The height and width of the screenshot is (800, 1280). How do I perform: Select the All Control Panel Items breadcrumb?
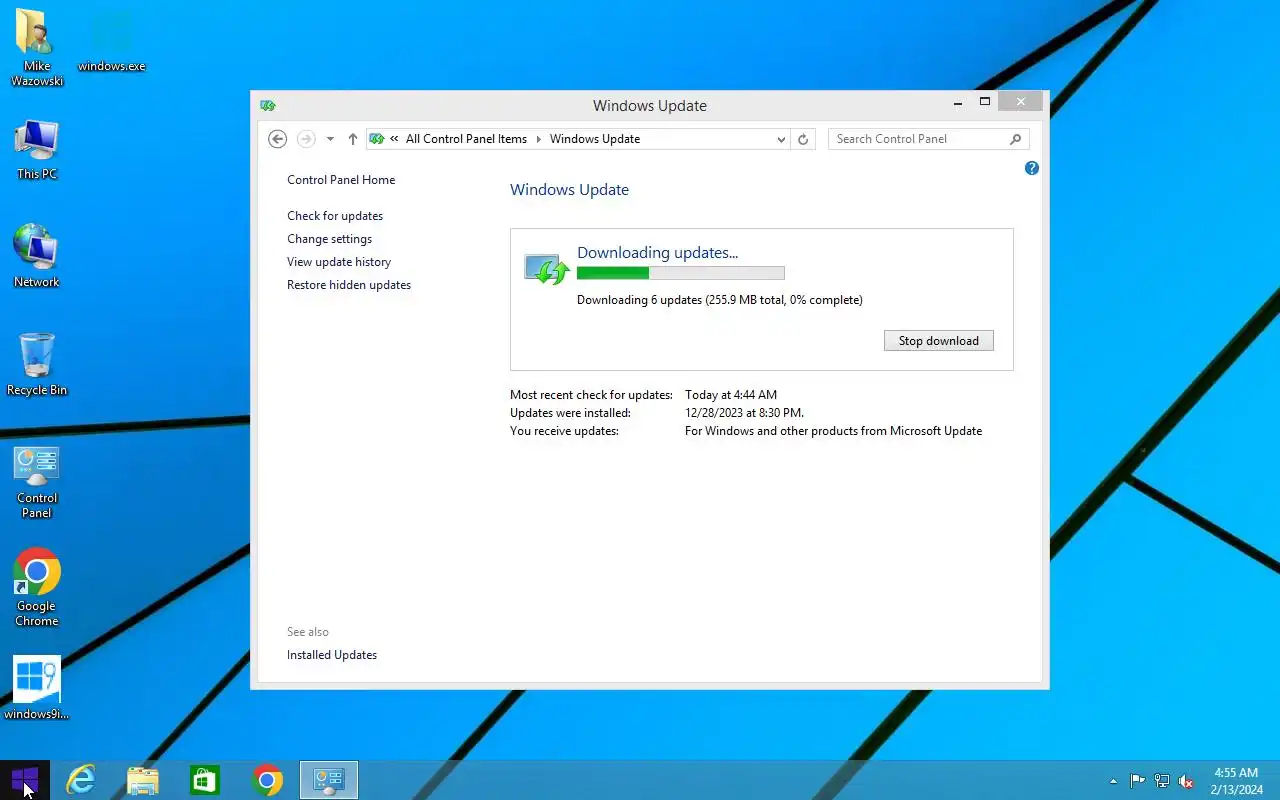click(x=466, y=139)
